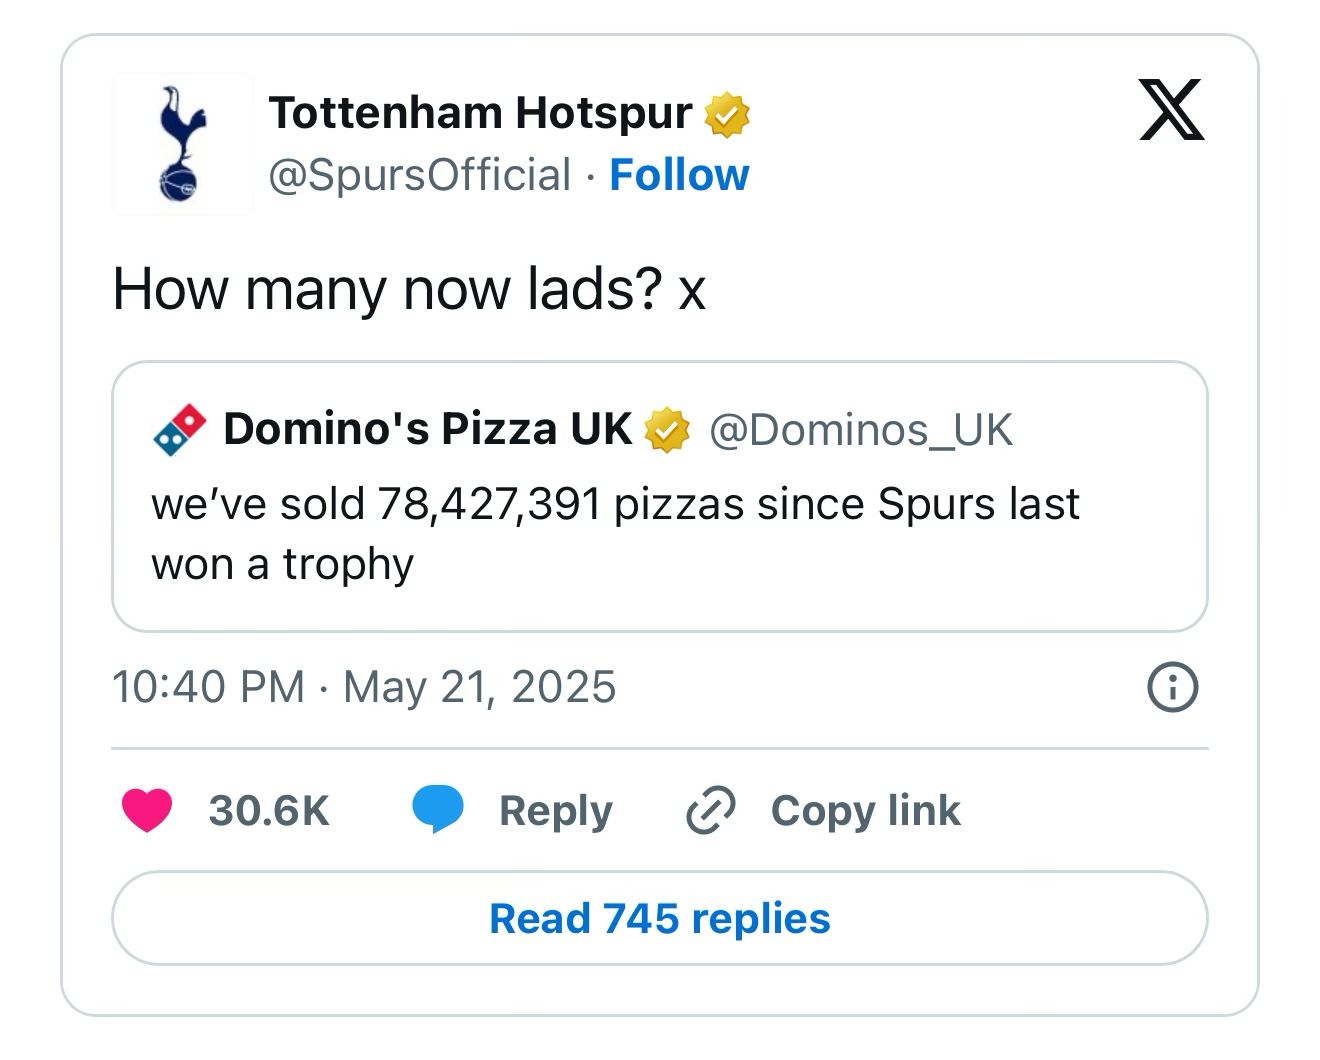Open the quoted Domino's pizzas tweet text
This screenshot has width=1320, height=1060.
(614, 533)
